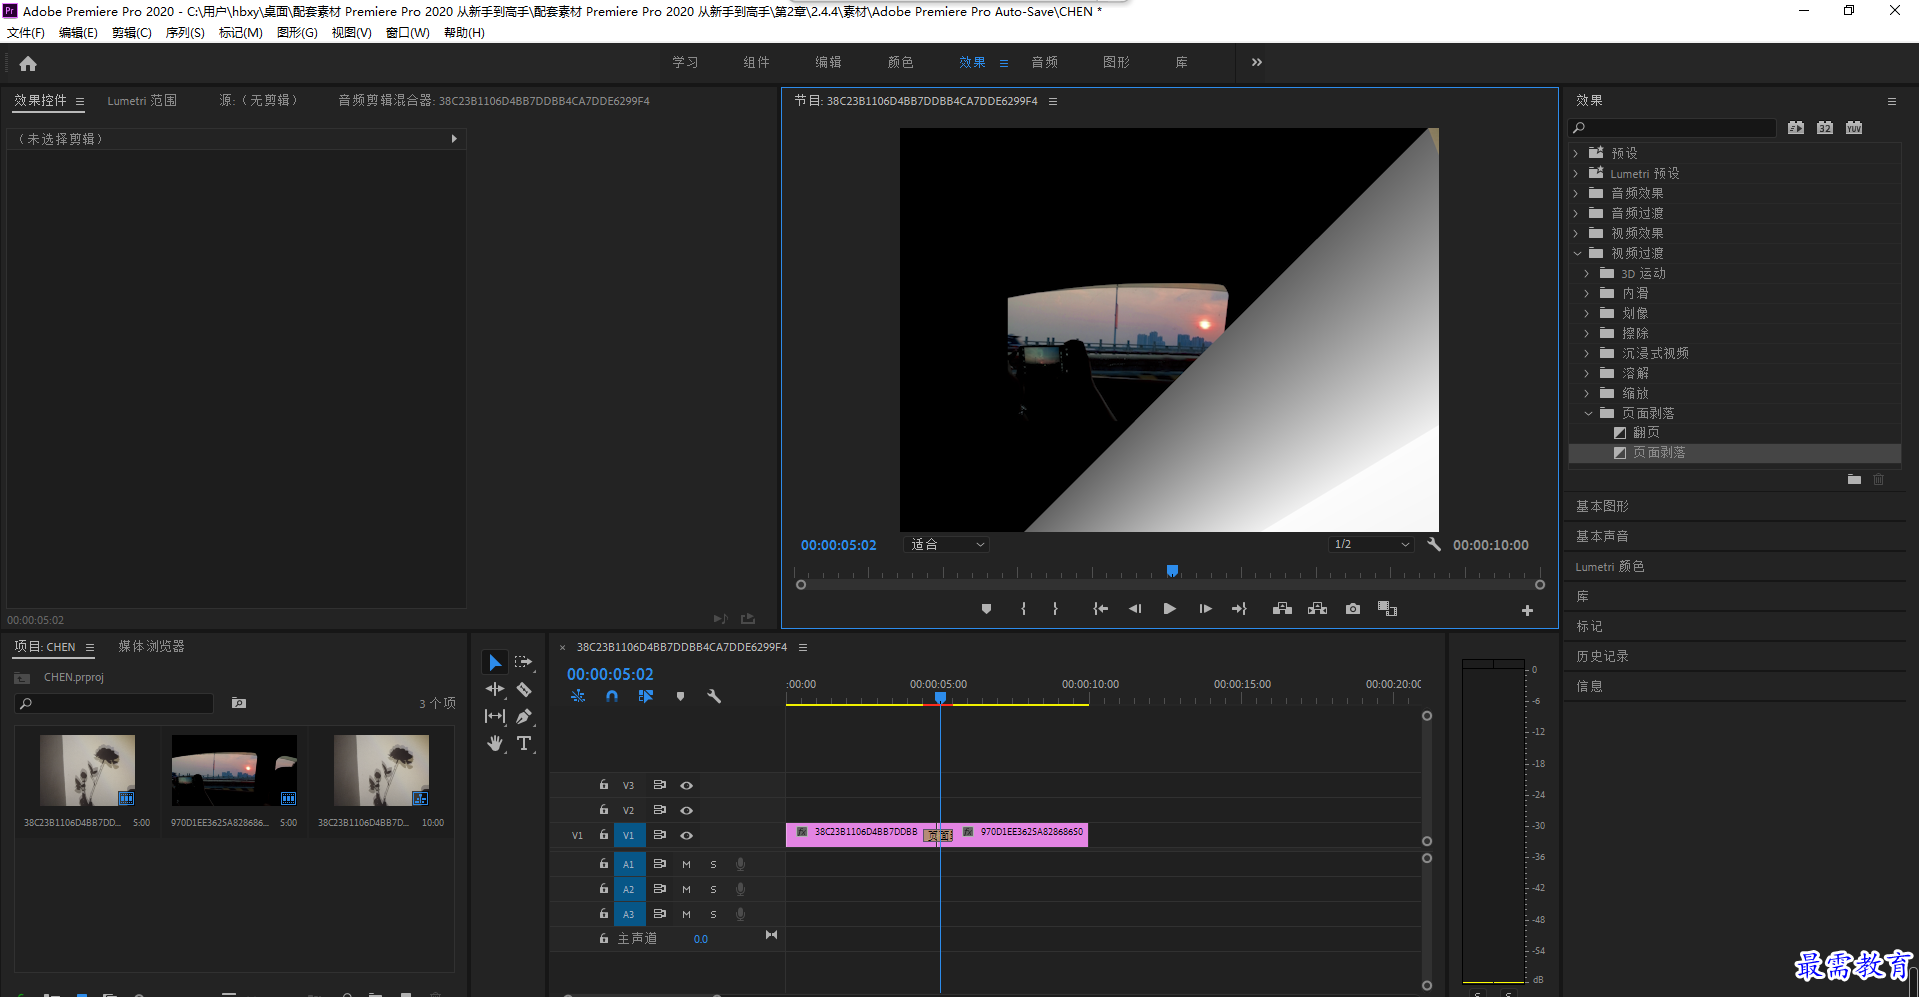The height and width of the screenshot is (997, 1919).
Task: Open 序列(S) menu
Action: coord(185,33)
